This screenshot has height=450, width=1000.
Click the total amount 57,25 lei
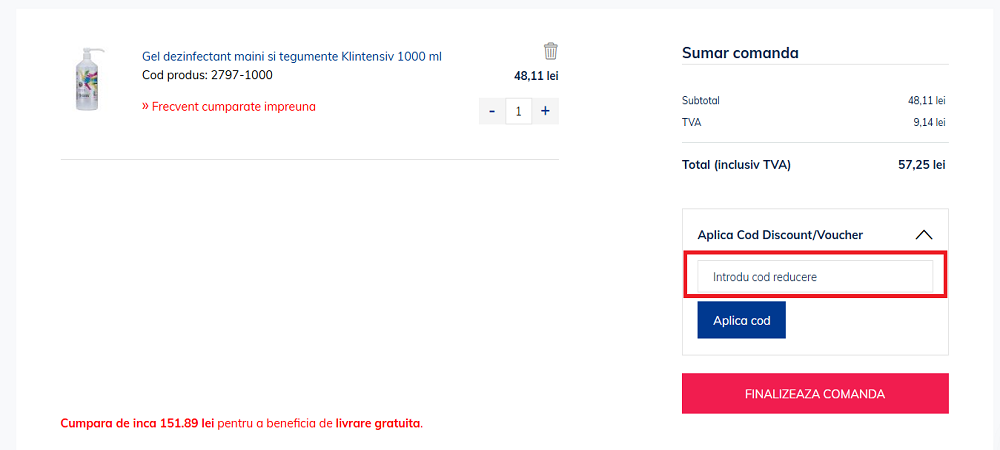pyautogui.click(x=921, y=164)
